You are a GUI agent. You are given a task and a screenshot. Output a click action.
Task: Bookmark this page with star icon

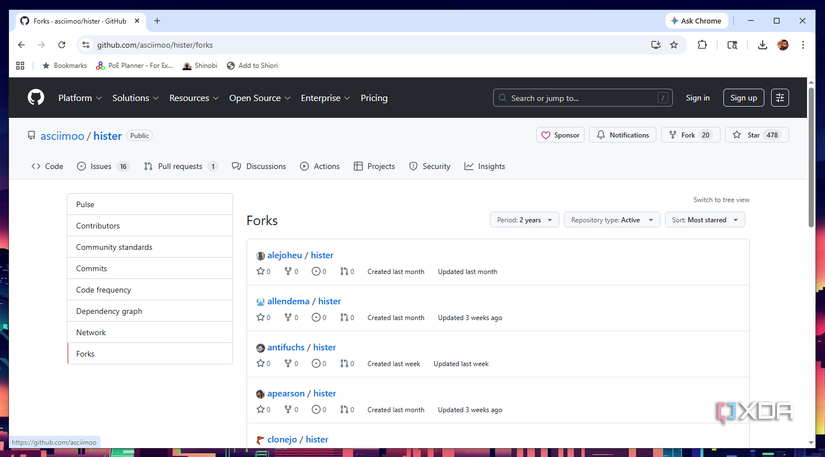(674, 45)
